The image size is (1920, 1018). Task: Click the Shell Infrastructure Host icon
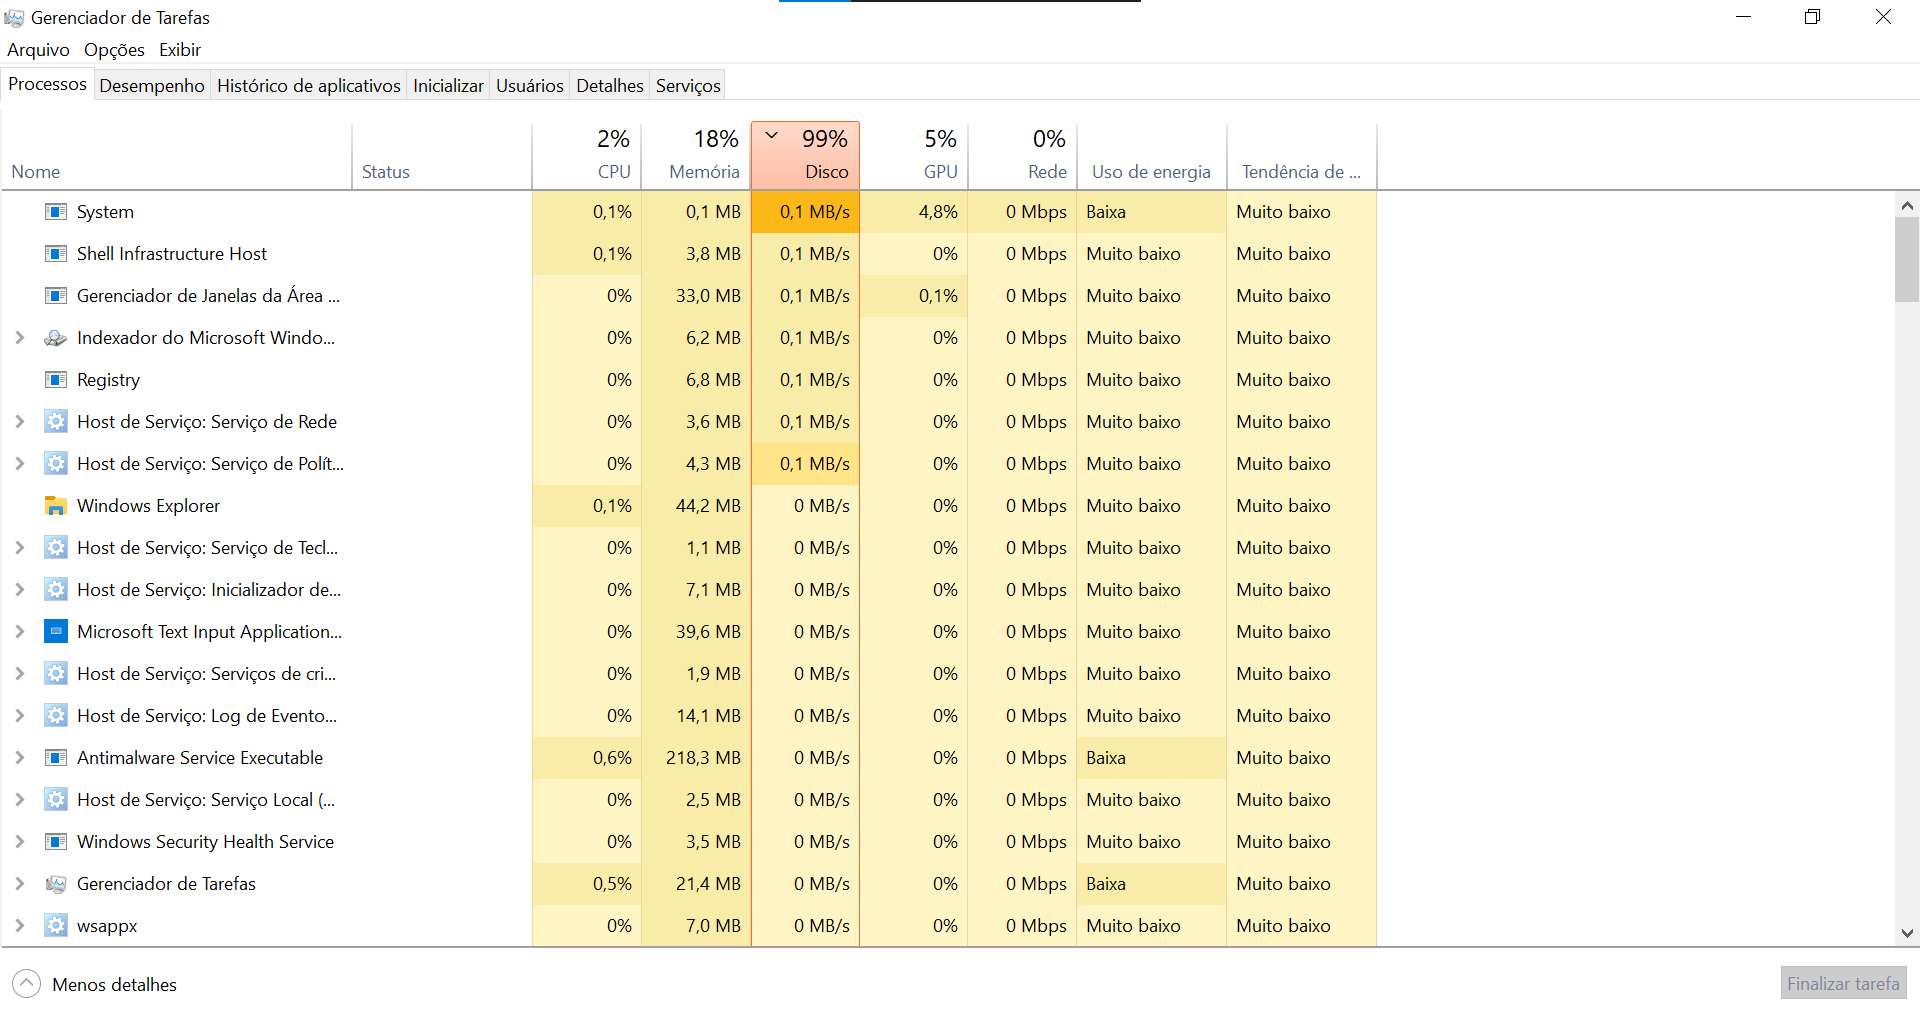click(56, 254)
